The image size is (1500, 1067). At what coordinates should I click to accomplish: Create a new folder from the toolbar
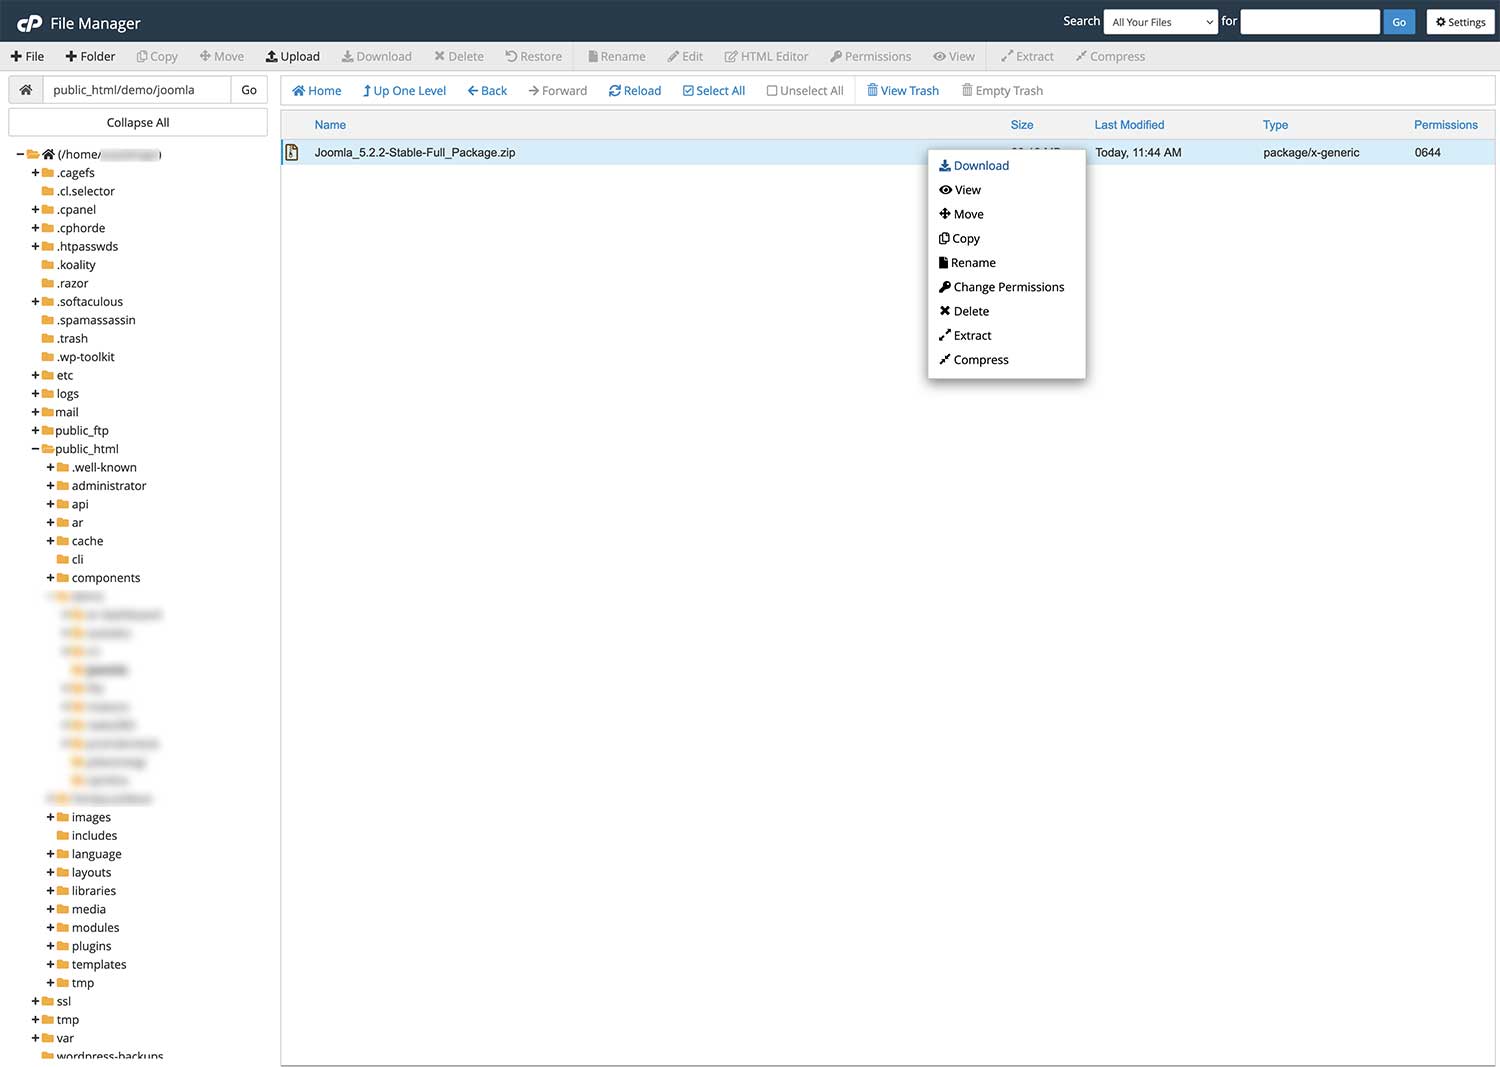(90, 56)
